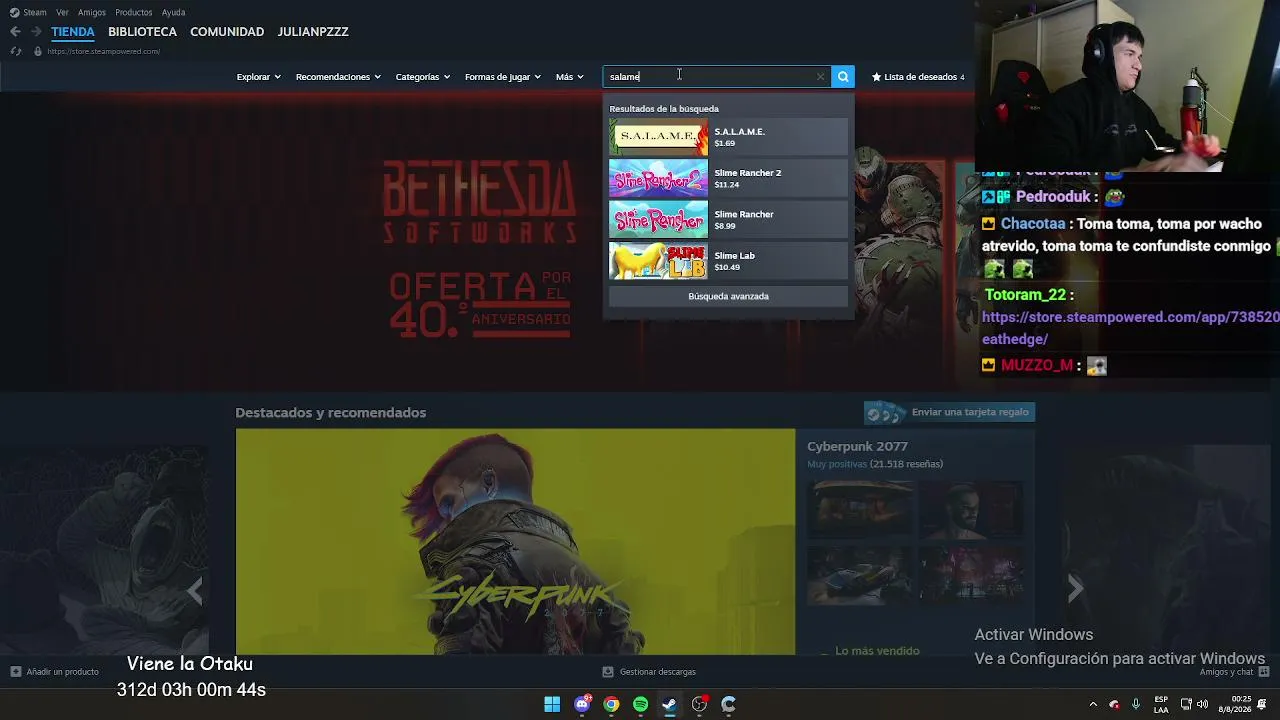The image size is (1280, 720).
Task: Open the steampowered link in chat
Action: tap(1131, 328)
